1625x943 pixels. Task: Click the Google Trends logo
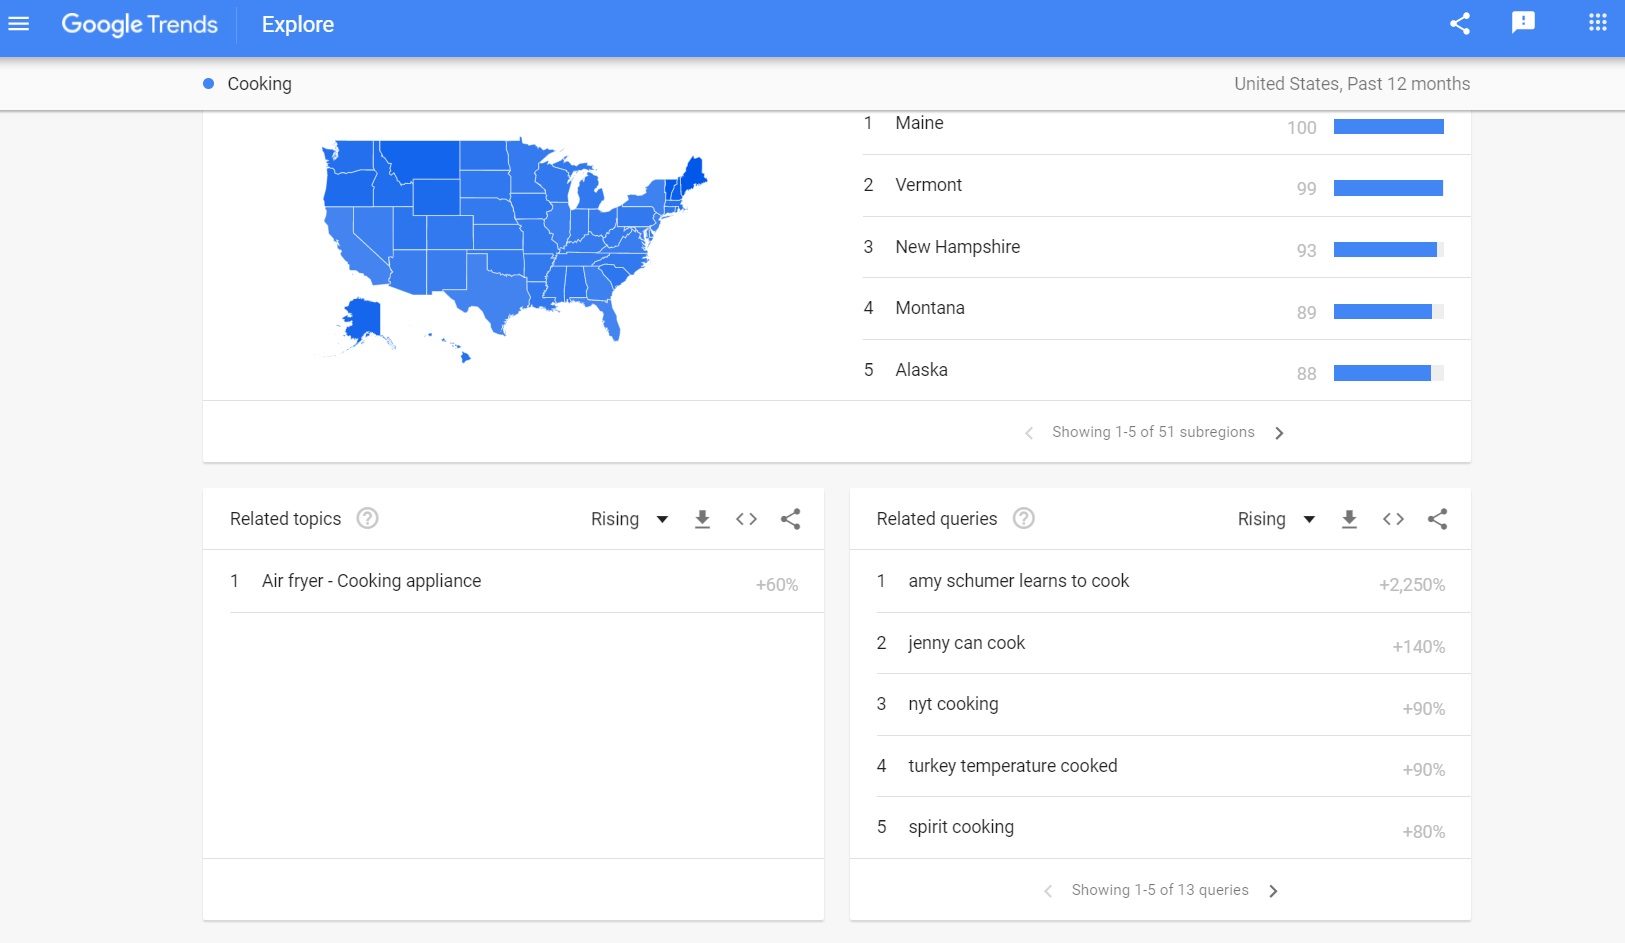(x=139, y=25)
